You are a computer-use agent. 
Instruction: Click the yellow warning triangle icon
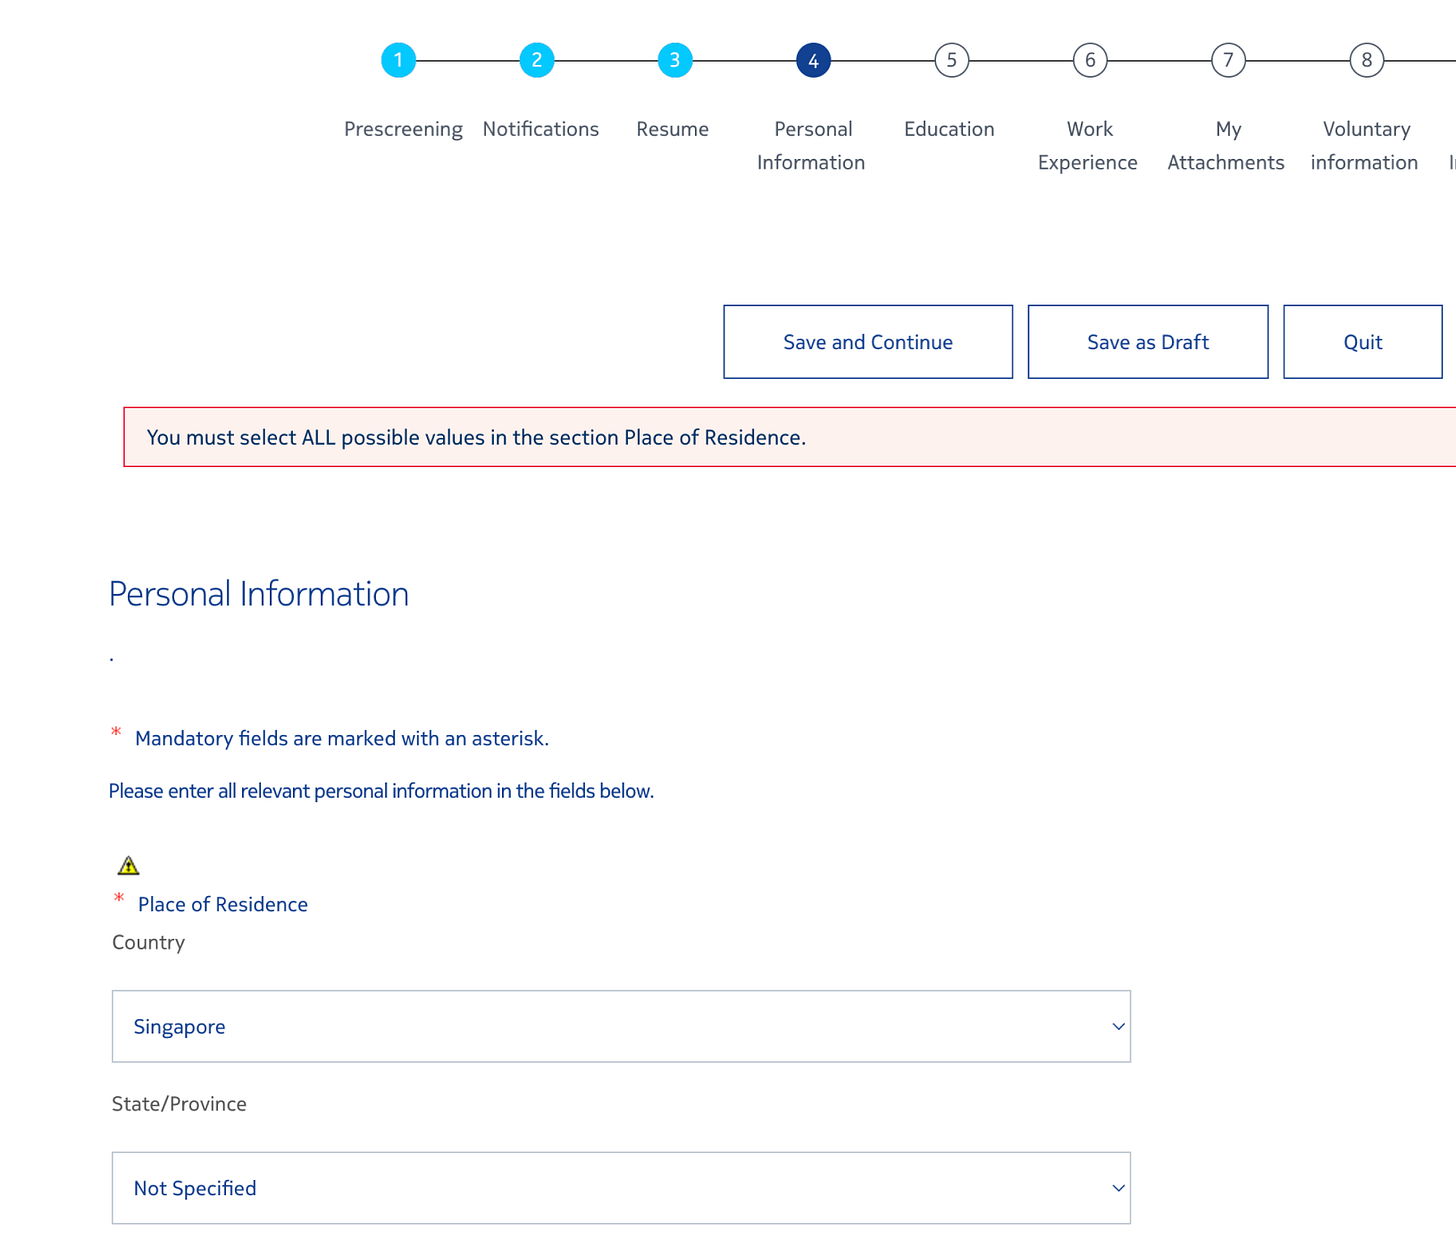pos(128,865)
